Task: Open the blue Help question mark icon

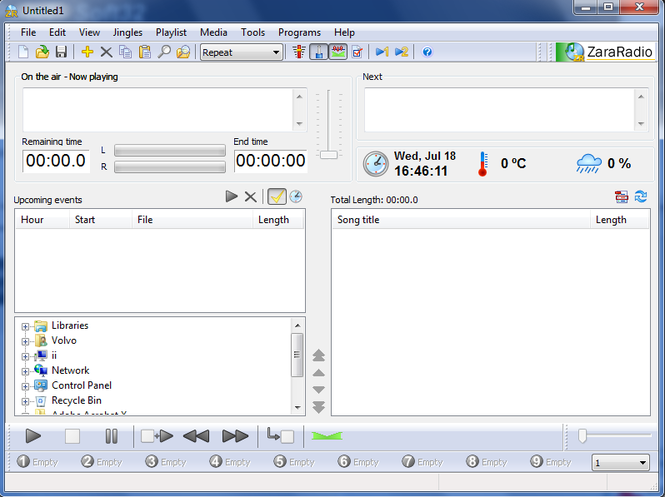Action: [427, 52]
